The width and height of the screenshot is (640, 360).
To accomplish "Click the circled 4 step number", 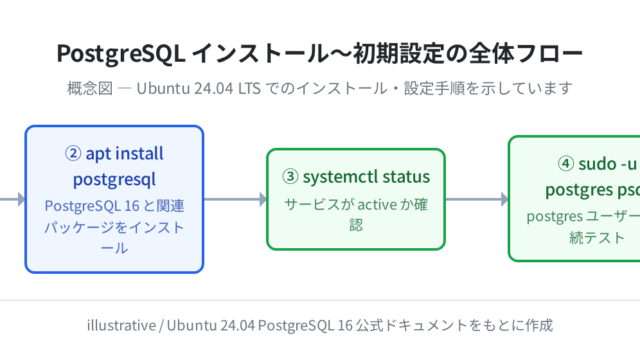I will [566, 164].
